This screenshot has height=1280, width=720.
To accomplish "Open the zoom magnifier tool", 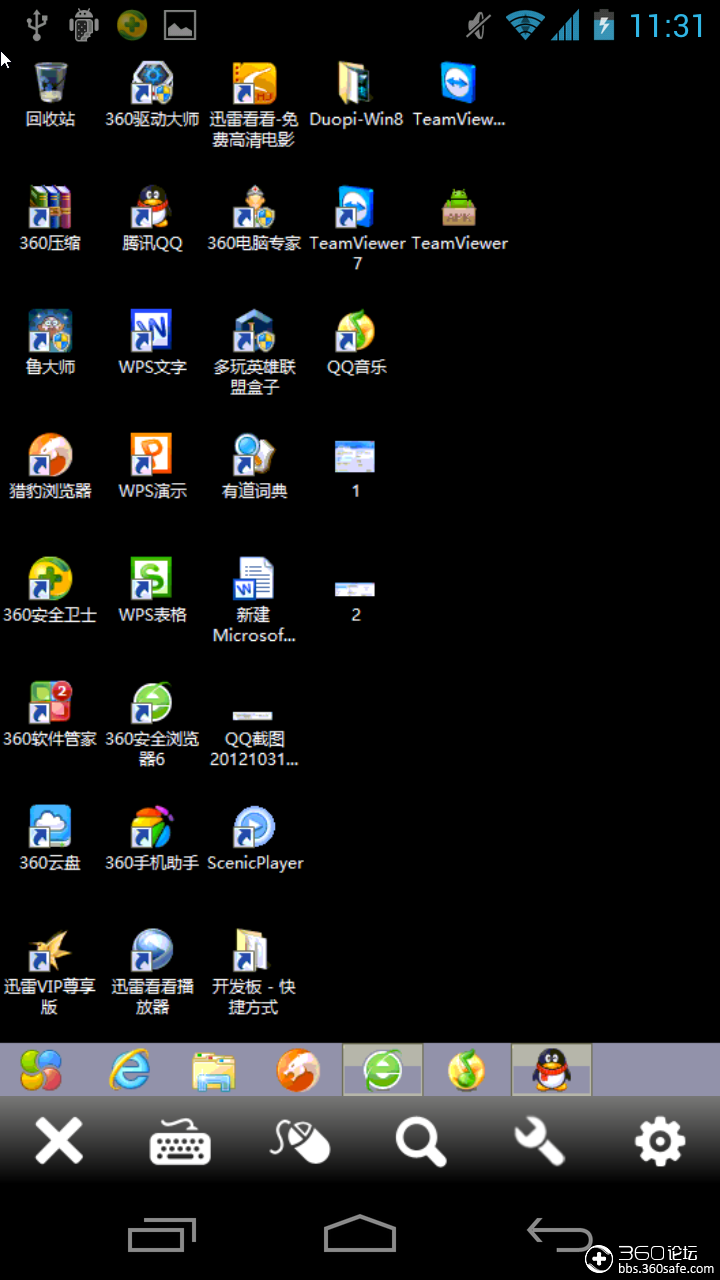I will [x=420, y=1141].
